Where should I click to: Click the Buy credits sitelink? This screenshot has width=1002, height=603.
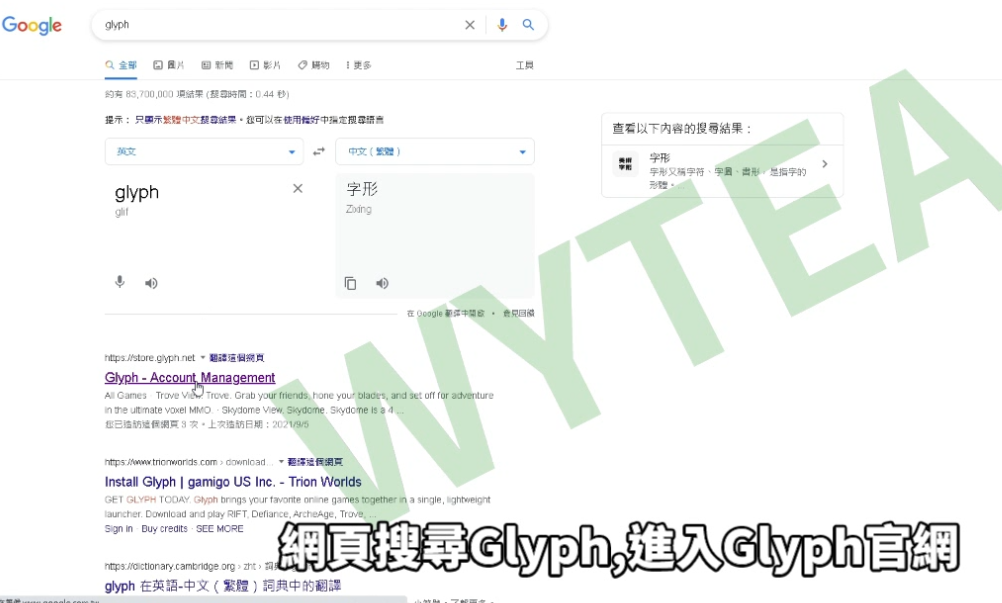(164, 529)
